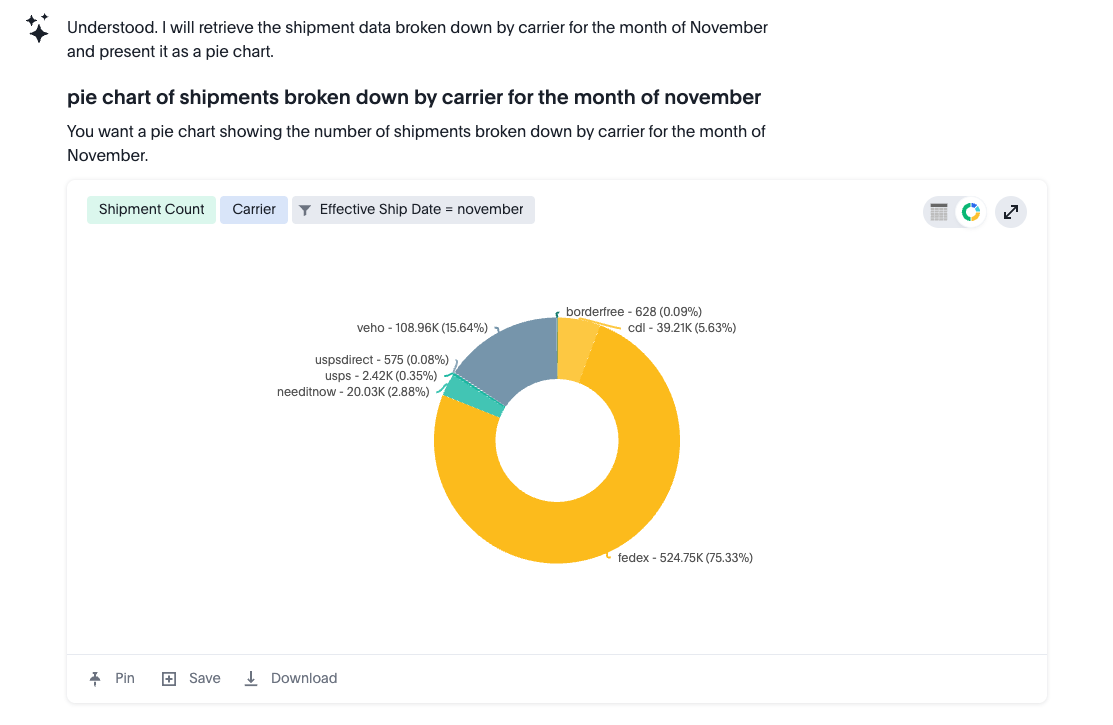Click the borderfree 628 data label
The image size is (1113, 725).
point(633,312)
